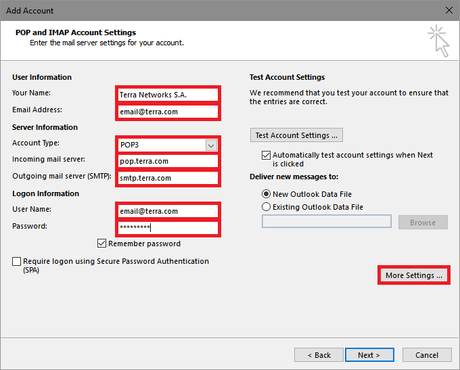460x370 pixels.
Task: Select New Outlook Data File radio button
Action: click(266, 194)
